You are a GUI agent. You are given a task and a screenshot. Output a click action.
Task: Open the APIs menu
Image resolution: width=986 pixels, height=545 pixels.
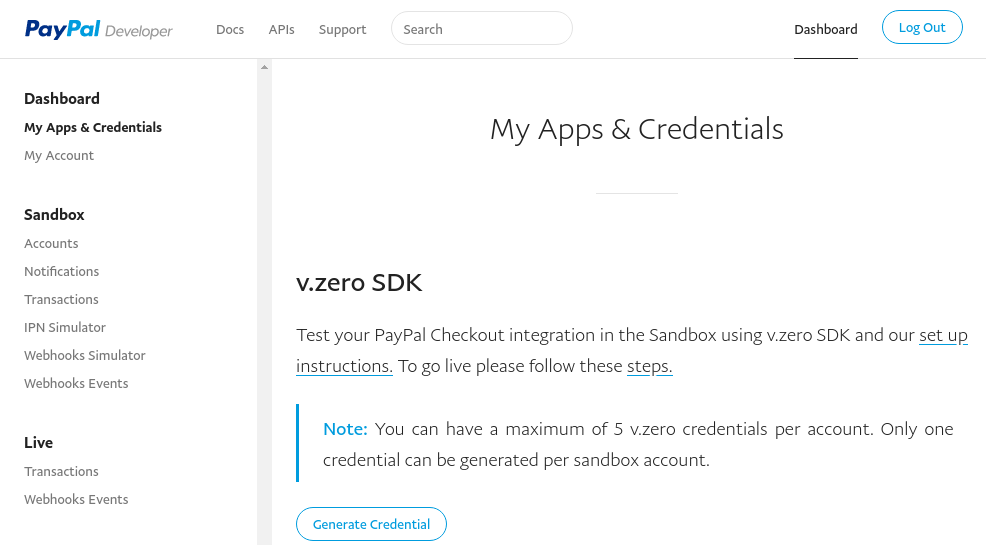point(281,30)
